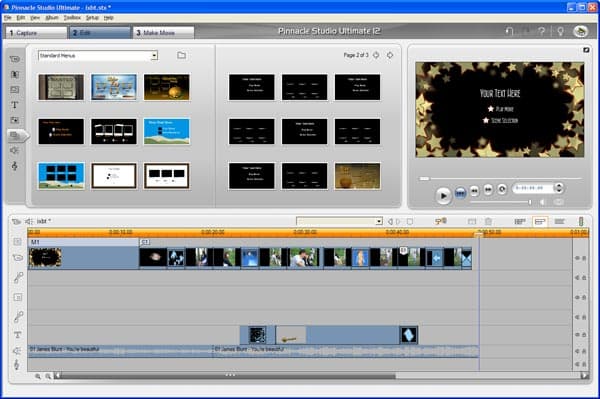
Task: Open the Toolbox menu
Action: tap(72, 18)
